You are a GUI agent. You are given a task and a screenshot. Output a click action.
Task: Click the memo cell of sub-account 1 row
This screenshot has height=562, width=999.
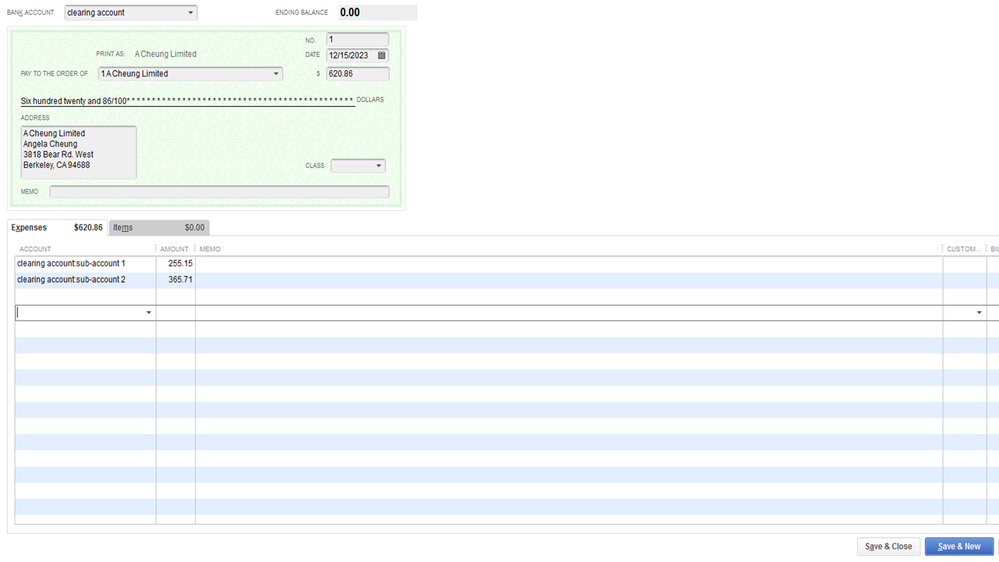pos(568,264)
